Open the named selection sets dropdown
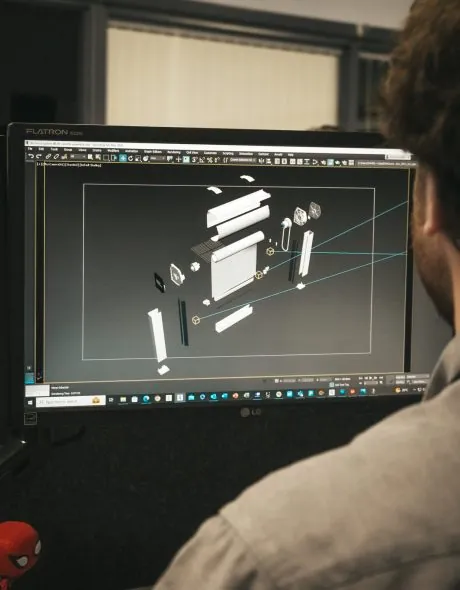The width and height of the screenshot is (460, 590). (243, 160)
